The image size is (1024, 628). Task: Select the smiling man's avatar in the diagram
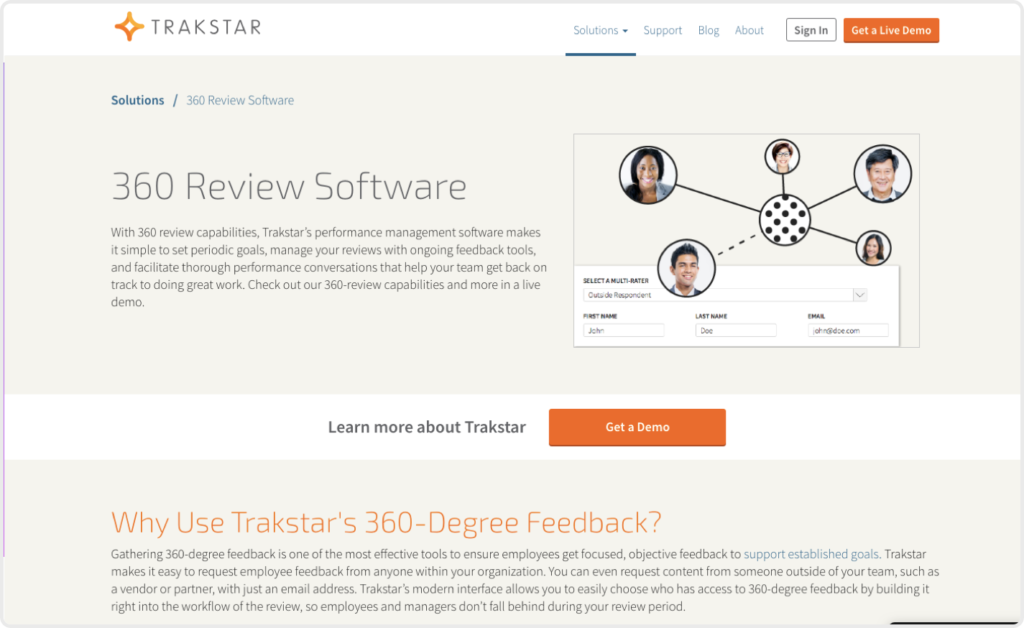click(x=687, y=266)
